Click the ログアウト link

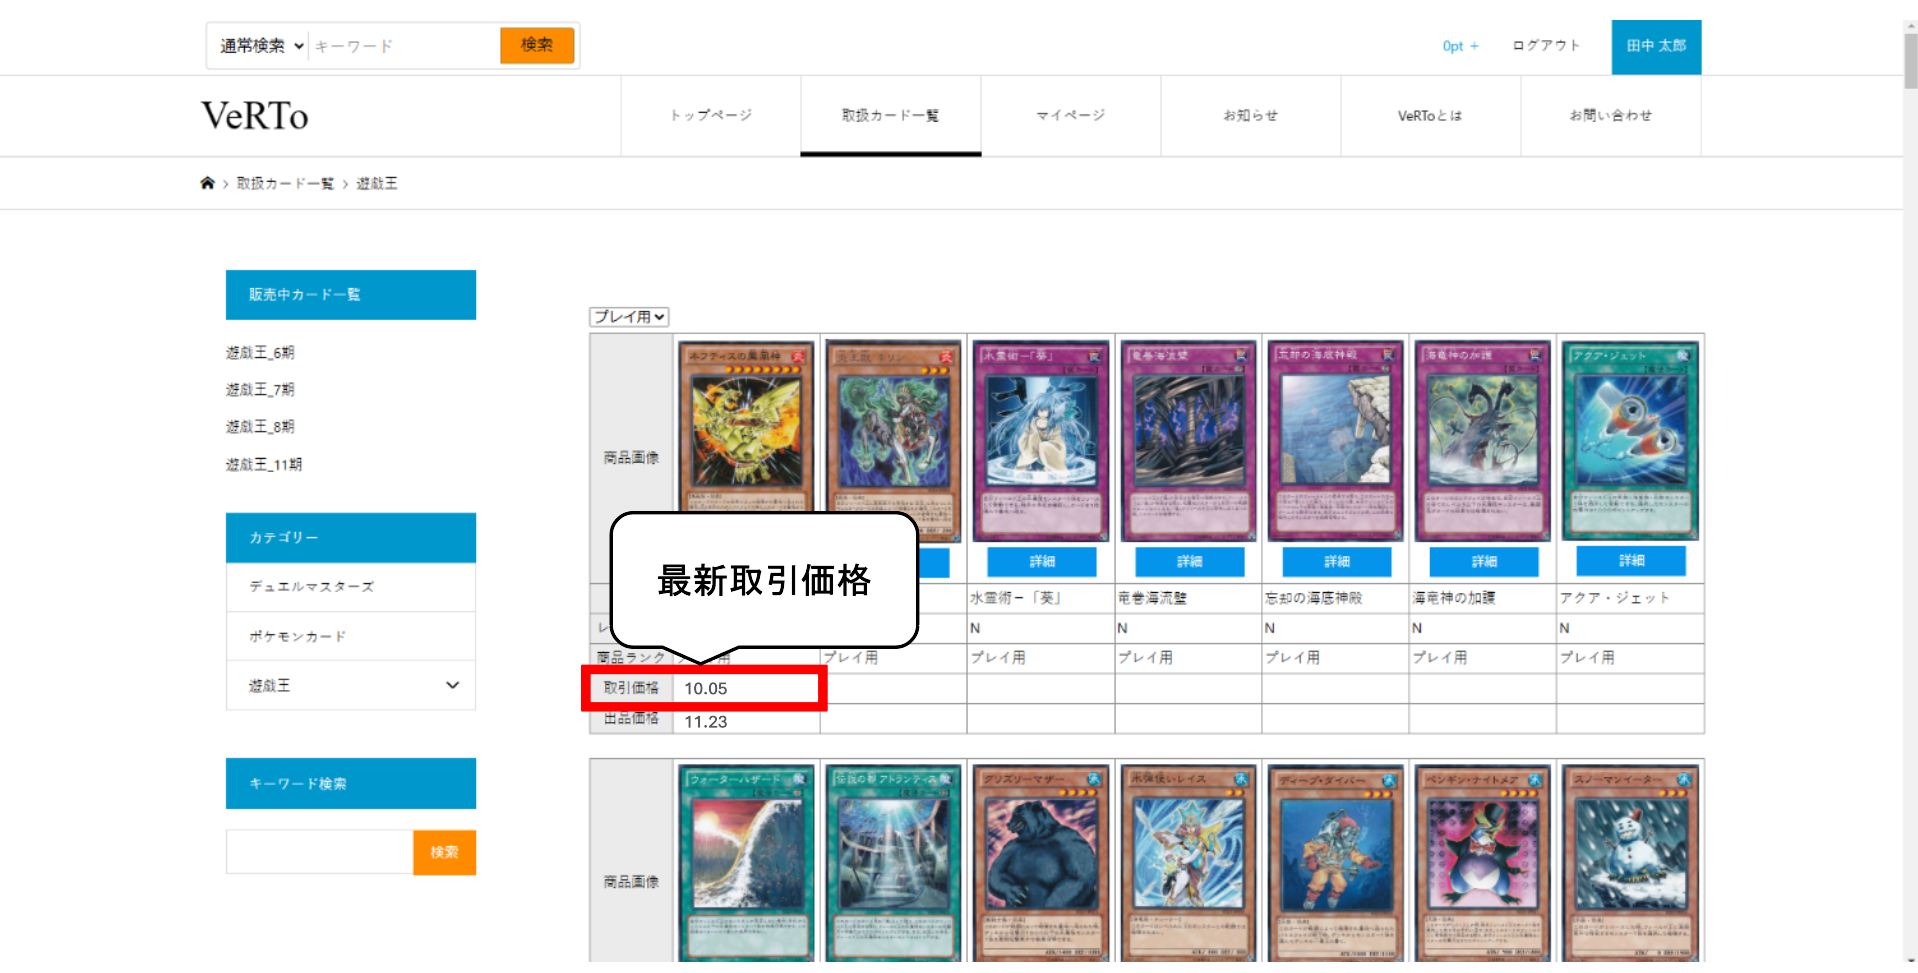click(x=1546, y=46)
